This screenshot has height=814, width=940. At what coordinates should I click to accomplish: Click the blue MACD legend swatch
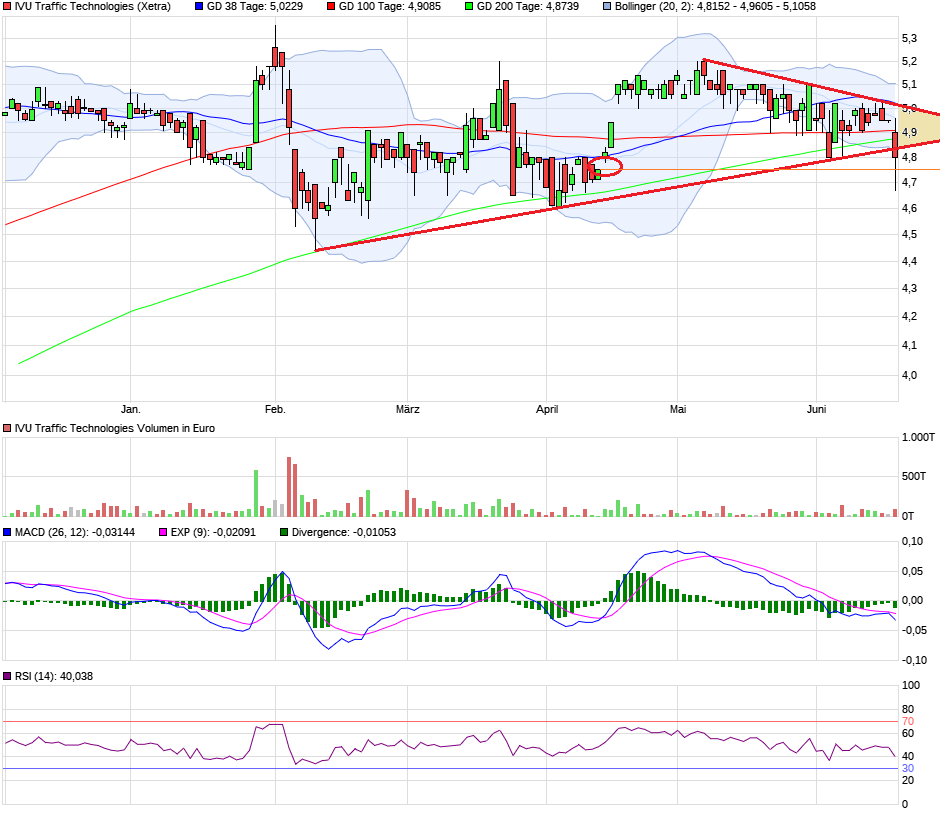7,532
